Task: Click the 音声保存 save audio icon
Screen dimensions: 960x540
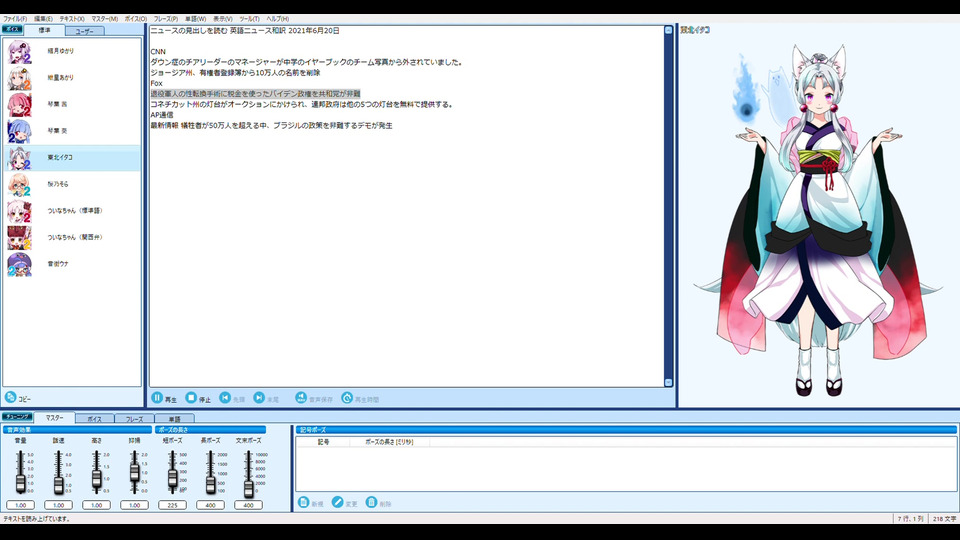Action: pyautogui.click(x=301, y=398)
